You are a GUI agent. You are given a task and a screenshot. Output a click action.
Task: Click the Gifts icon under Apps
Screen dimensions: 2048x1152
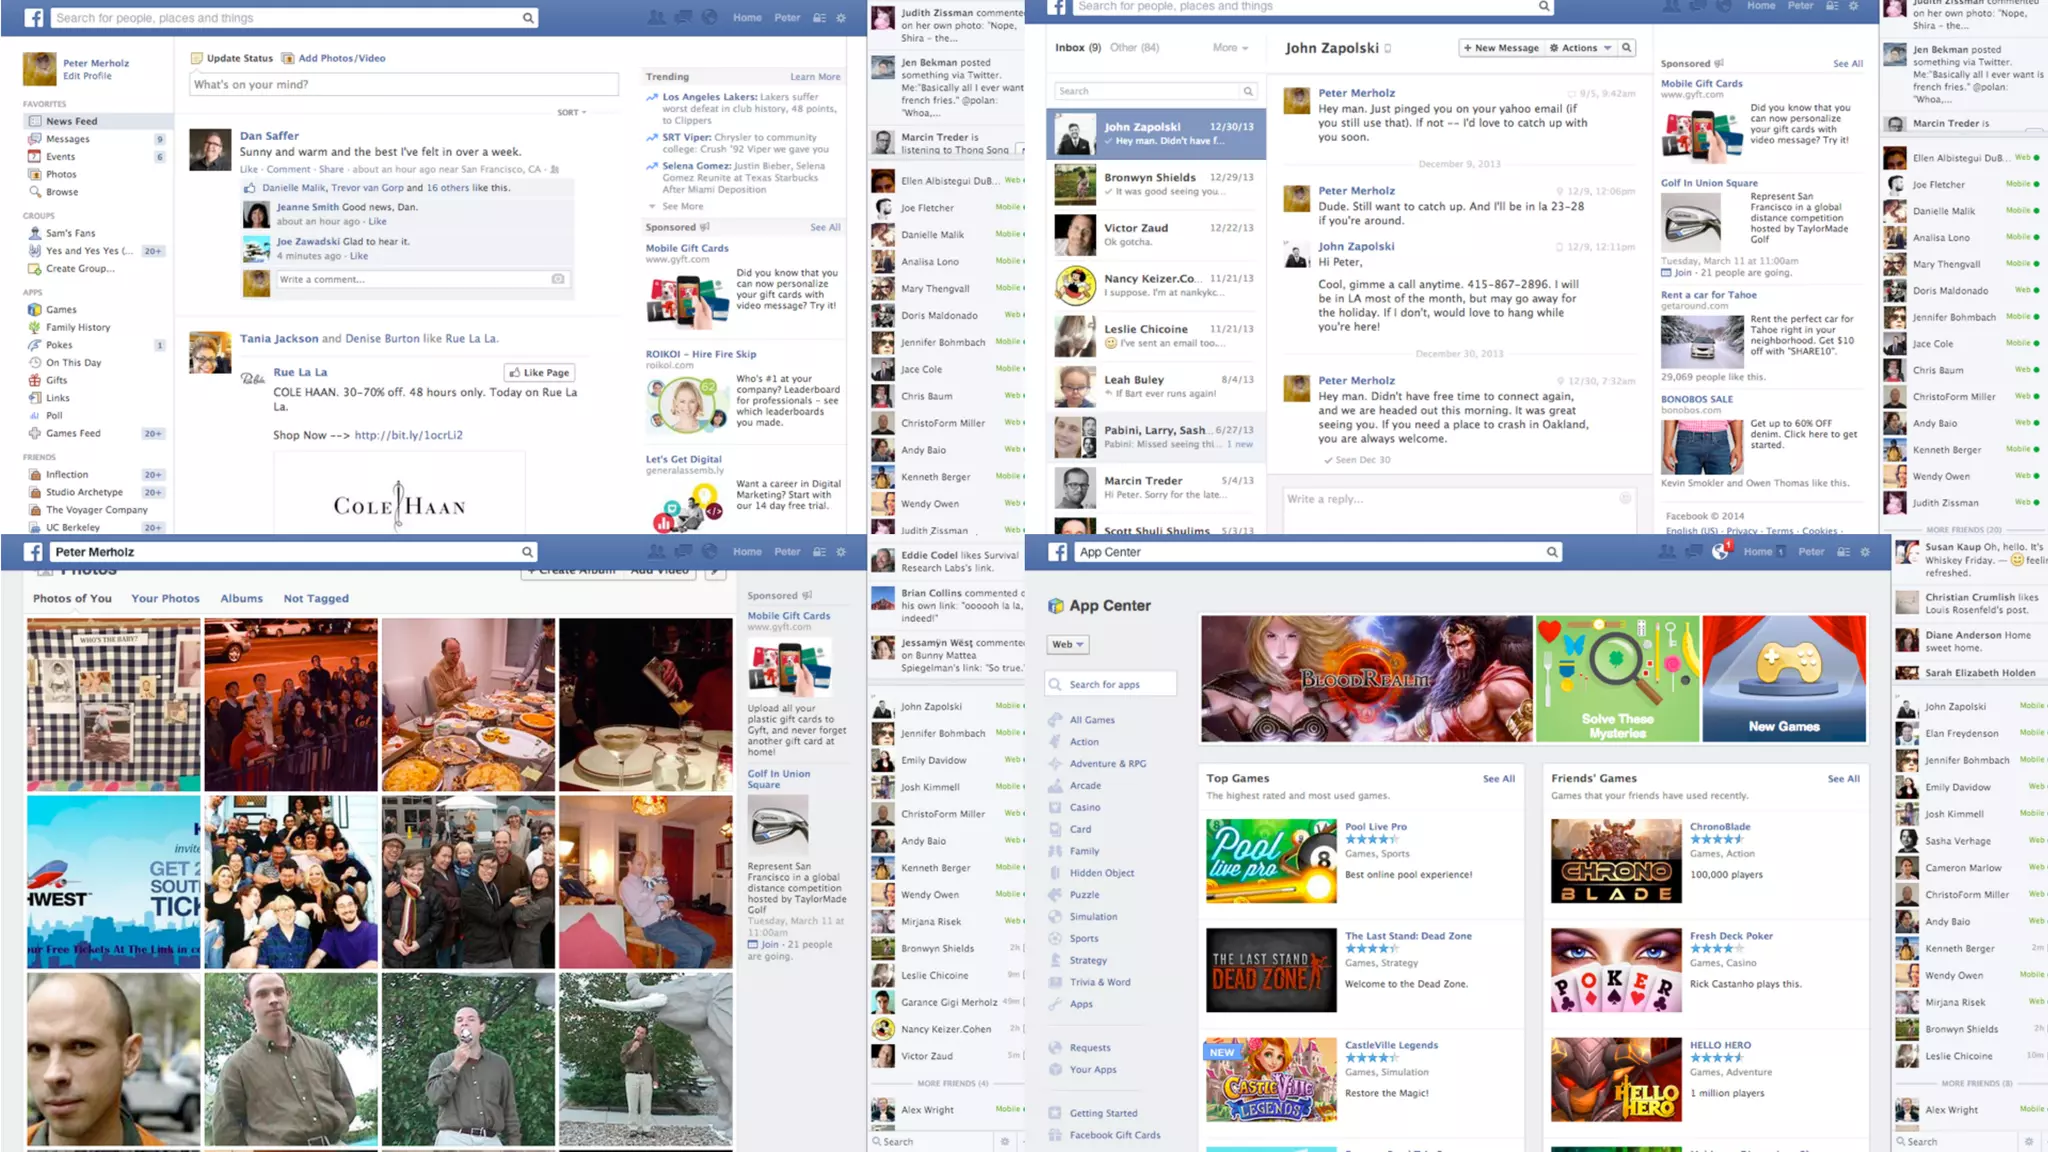click(x=35, y=380)
